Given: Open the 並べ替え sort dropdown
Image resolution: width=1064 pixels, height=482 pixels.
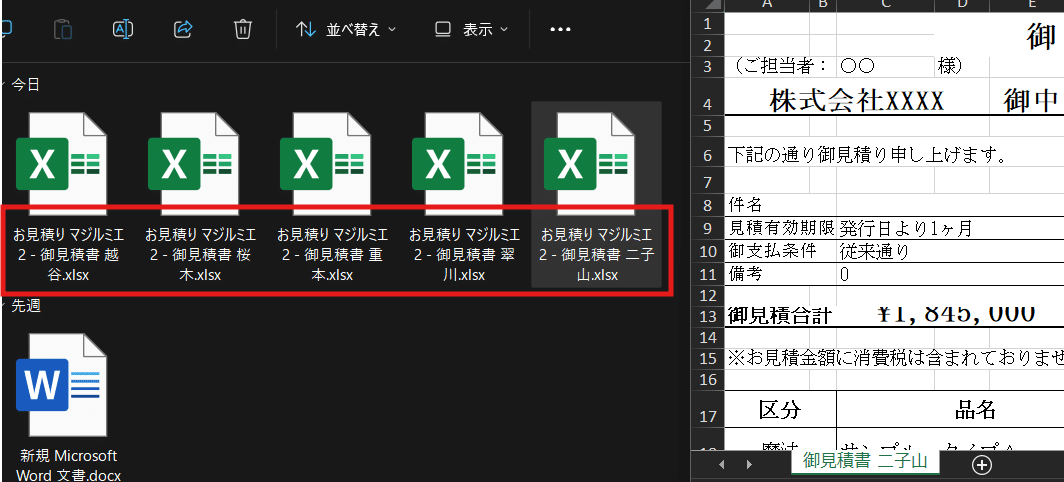Looking at the screenshot, I should (x=346, y=29).
